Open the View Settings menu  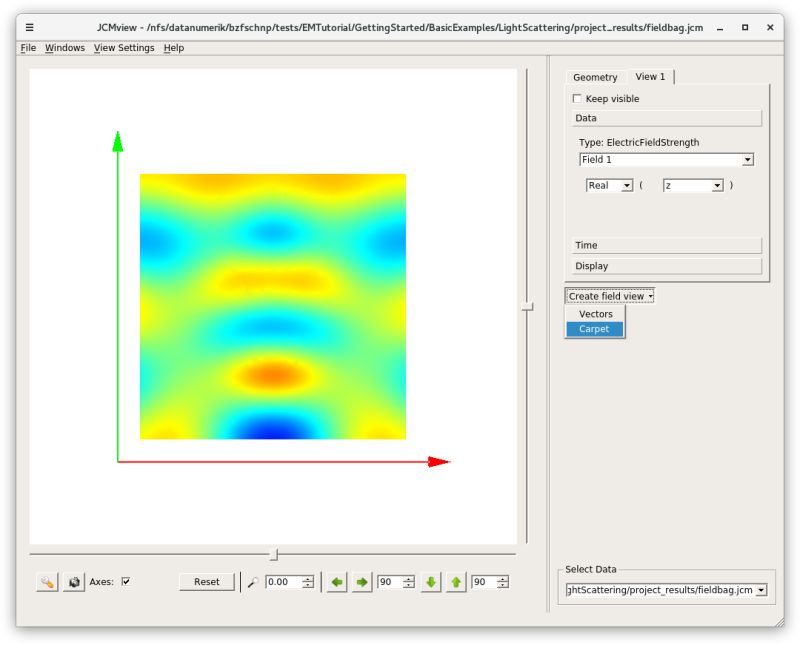(x=124, y=47)
